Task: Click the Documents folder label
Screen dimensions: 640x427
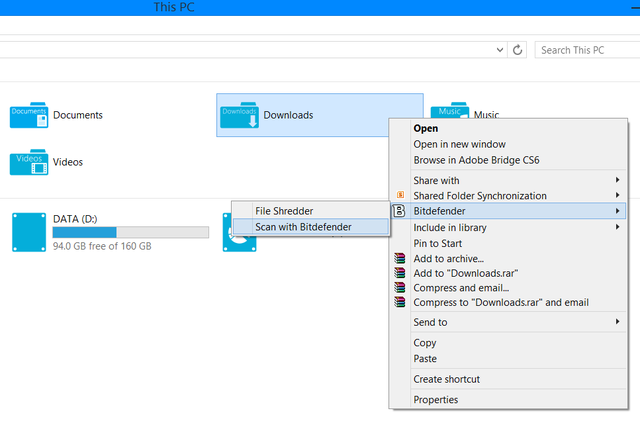Action: coord(78,115)
